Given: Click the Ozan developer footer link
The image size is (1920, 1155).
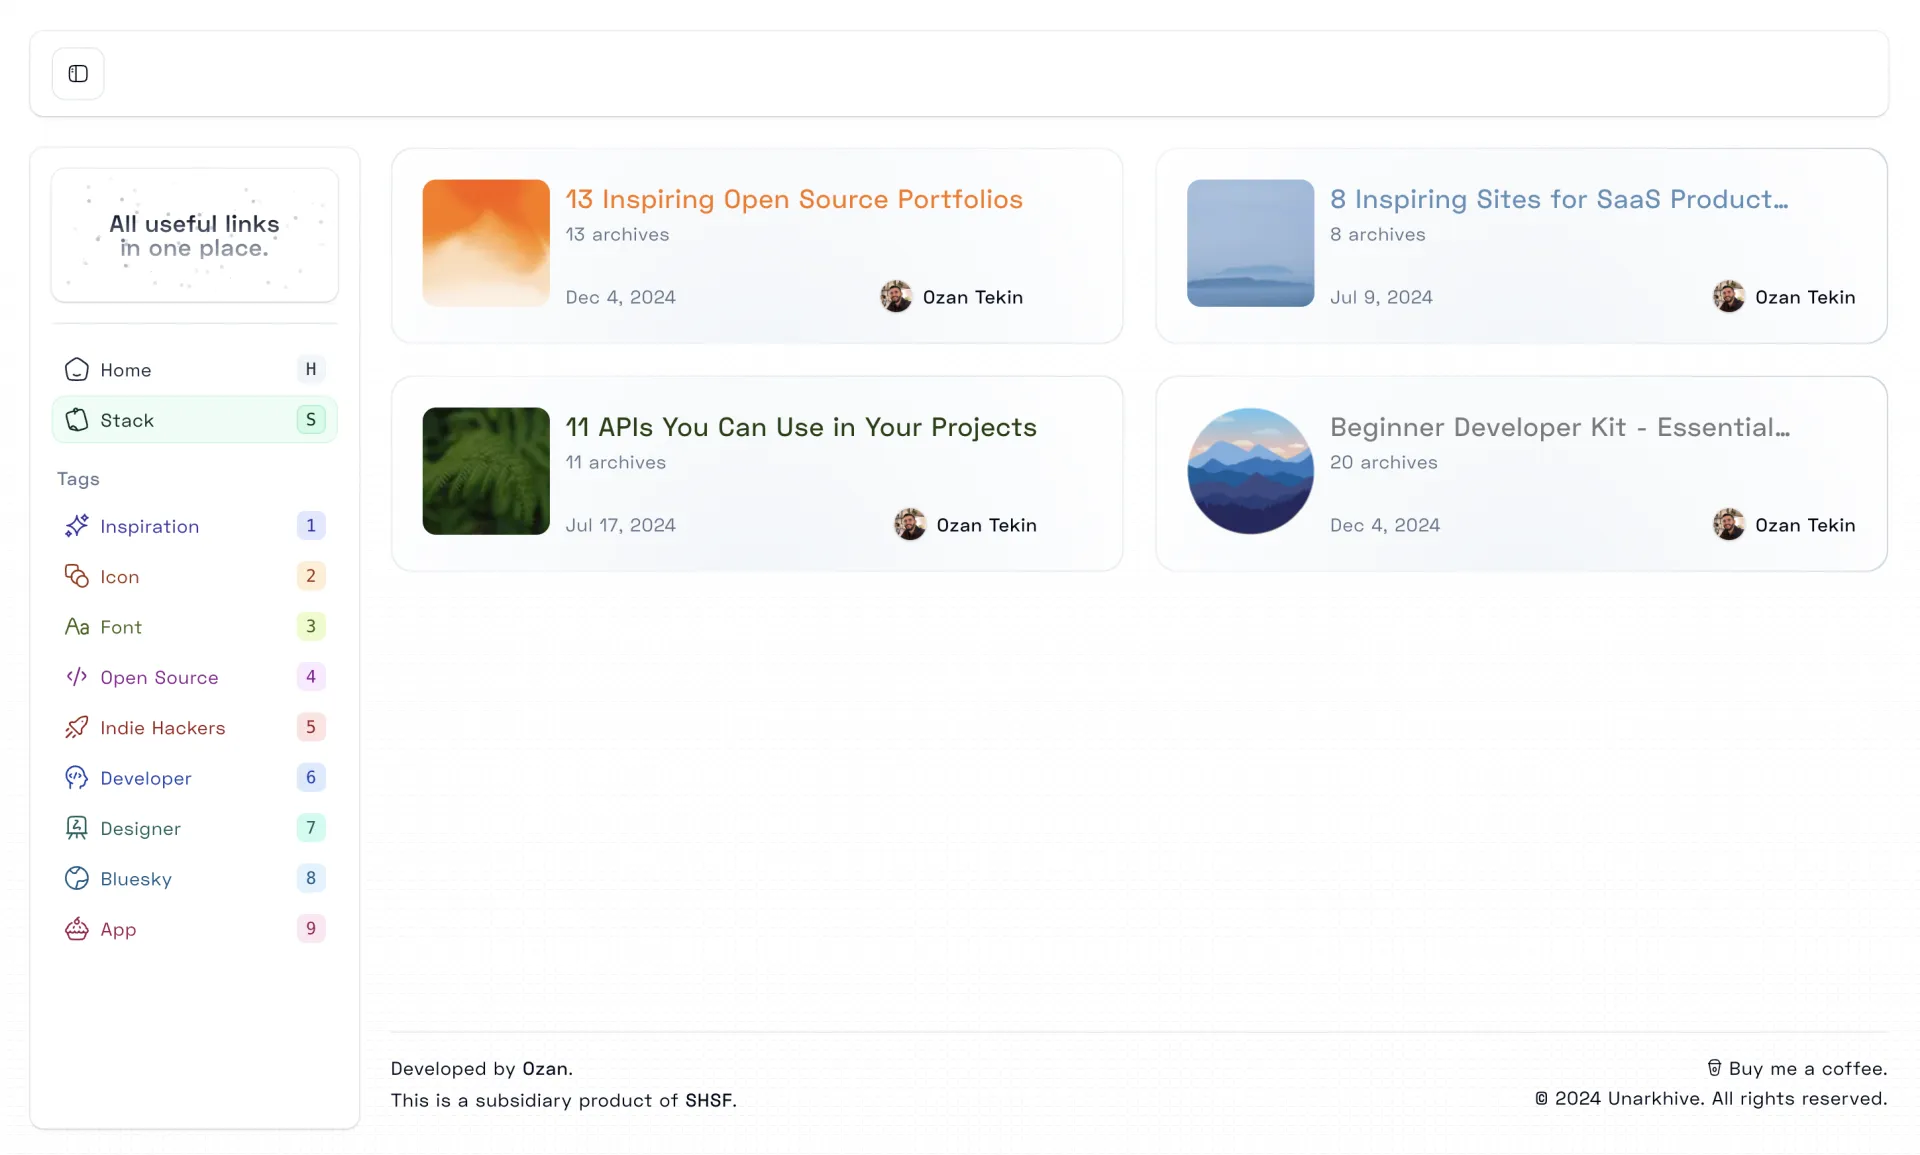Looking at the screenshot, I should tap(545, 1068).
